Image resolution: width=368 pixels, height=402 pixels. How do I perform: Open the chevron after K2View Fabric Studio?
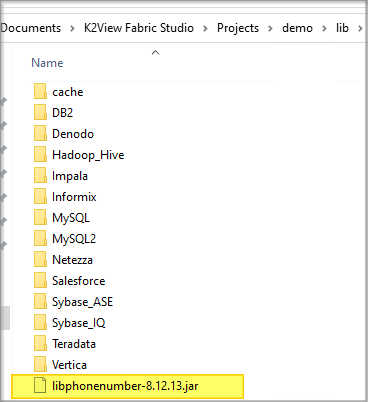point(206,29)
